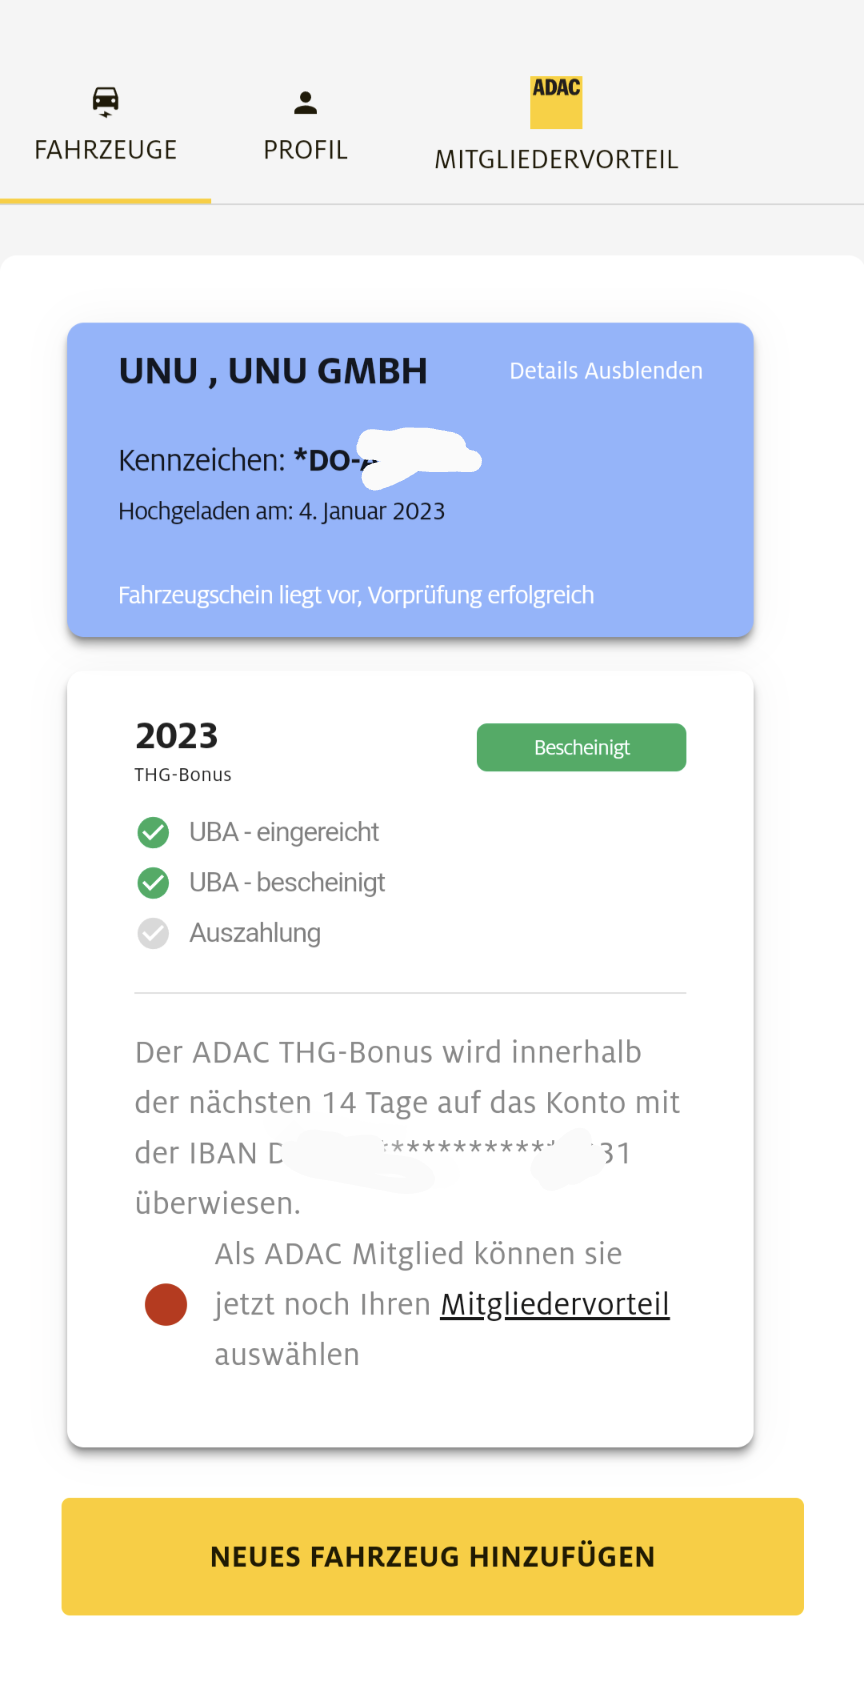
Task: Click the Hochgeladen am upload date text
Action: (281, 512)
